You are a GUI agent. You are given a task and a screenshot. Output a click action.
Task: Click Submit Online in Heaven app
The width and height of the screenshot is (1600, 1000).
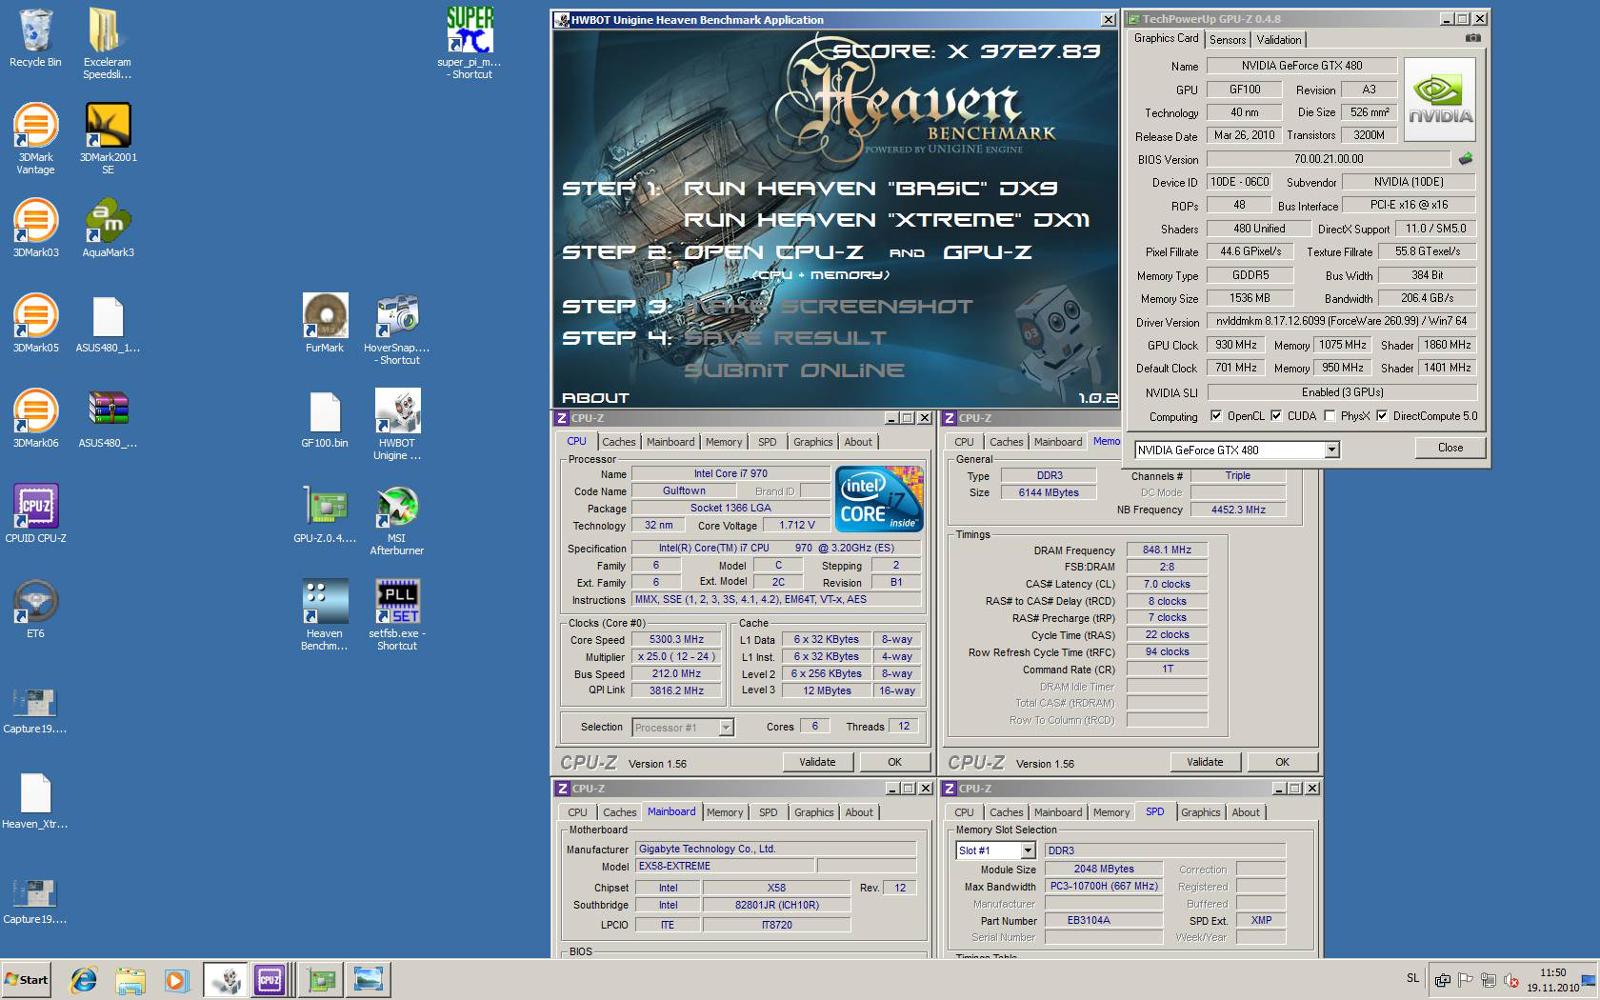click(794, 370)
